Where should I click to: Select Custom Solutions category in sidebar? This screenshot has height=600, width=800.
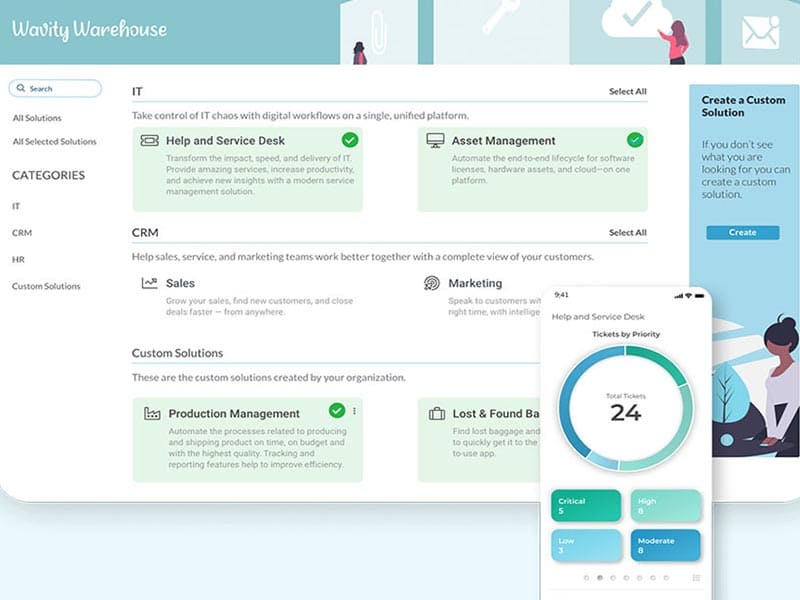(46, 286)
